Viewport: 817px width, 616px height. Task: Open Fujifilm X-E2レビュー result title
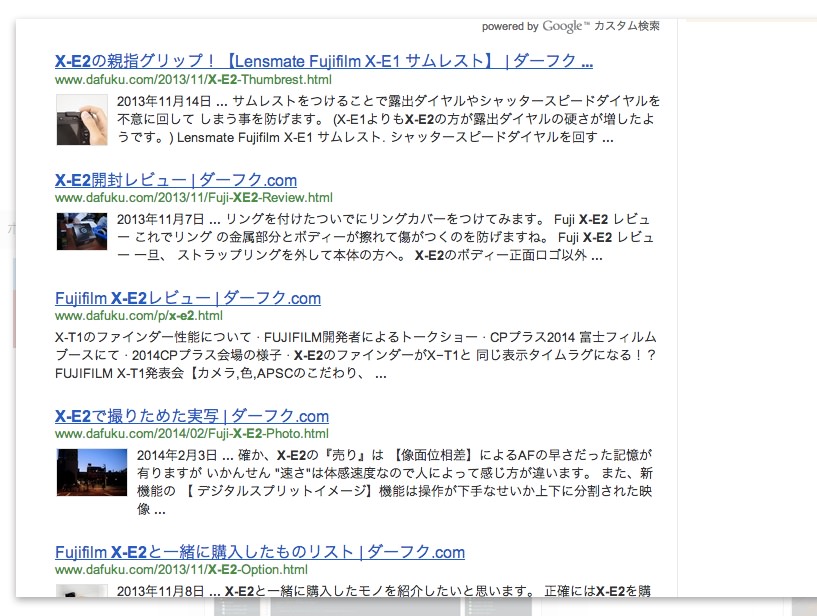click(188, 298)
